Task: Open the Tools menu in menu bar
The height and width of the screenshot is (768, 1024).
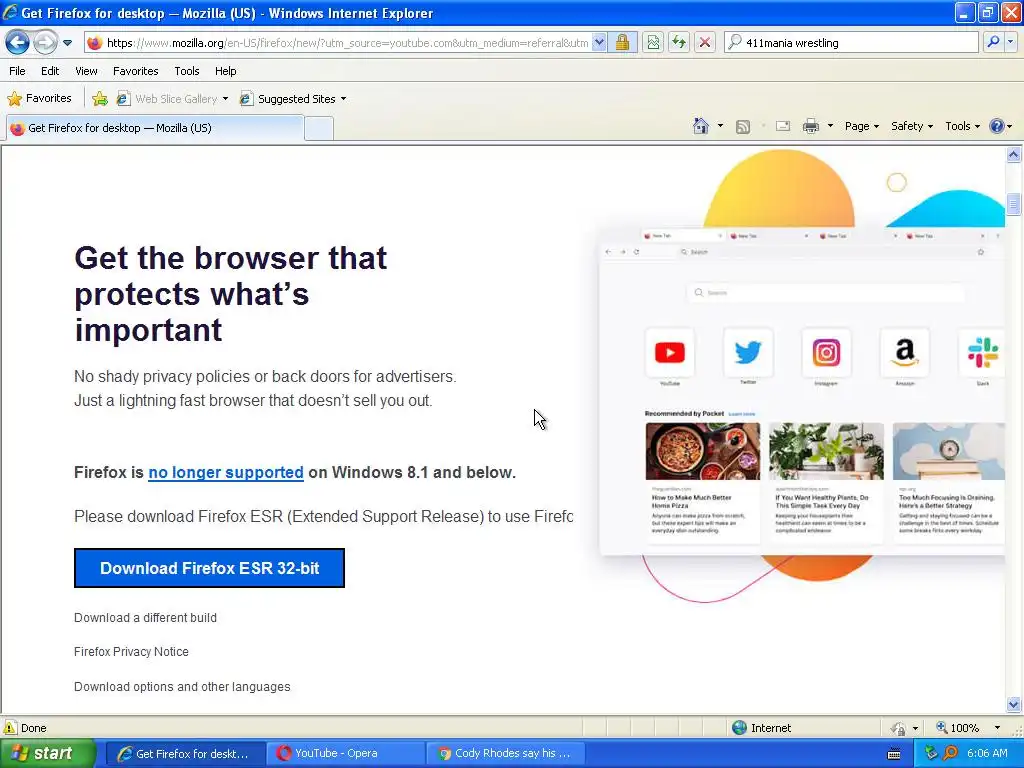Action: [x=187, y=71]
